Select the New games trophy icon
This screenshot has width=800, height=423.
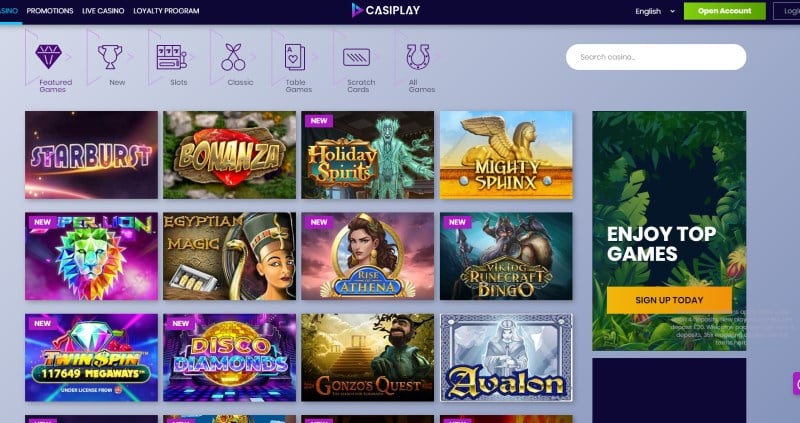pos(110,56)
